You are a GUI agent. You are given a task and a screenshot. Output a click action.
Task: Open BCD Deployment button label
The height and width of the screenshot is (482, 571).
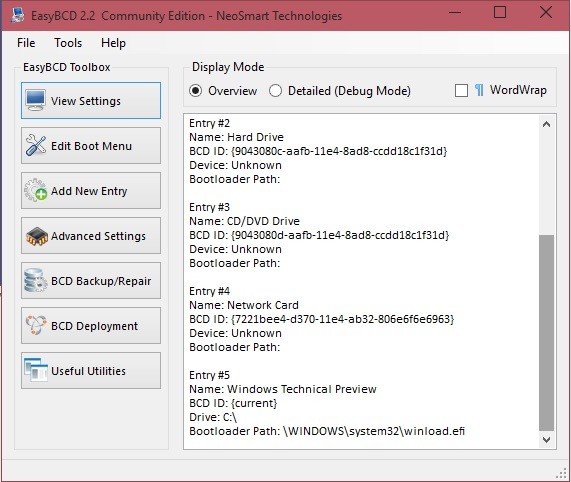[x=94, y=326]
